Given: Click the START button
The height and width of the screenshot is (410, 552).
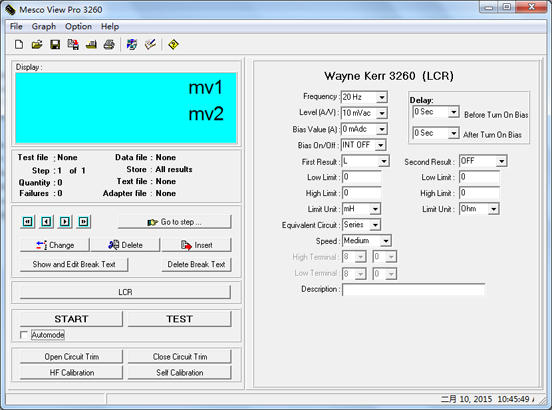Looking at the screenshot, I should point(71,319).
